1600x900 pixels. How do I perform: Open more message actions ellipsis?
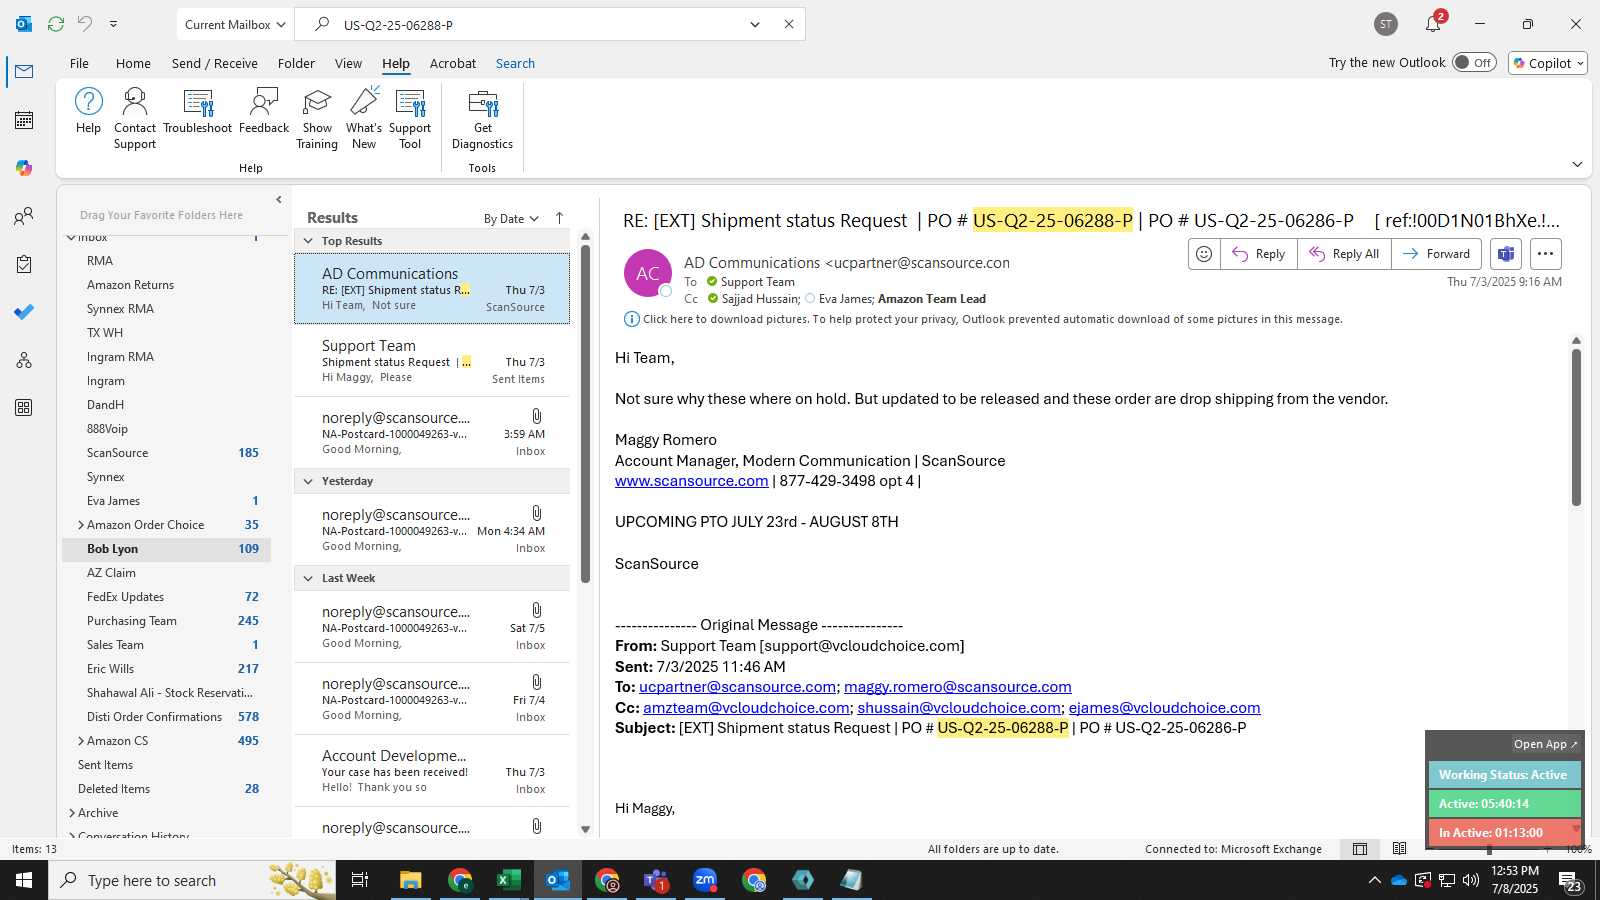click(x=1545, y=254)
